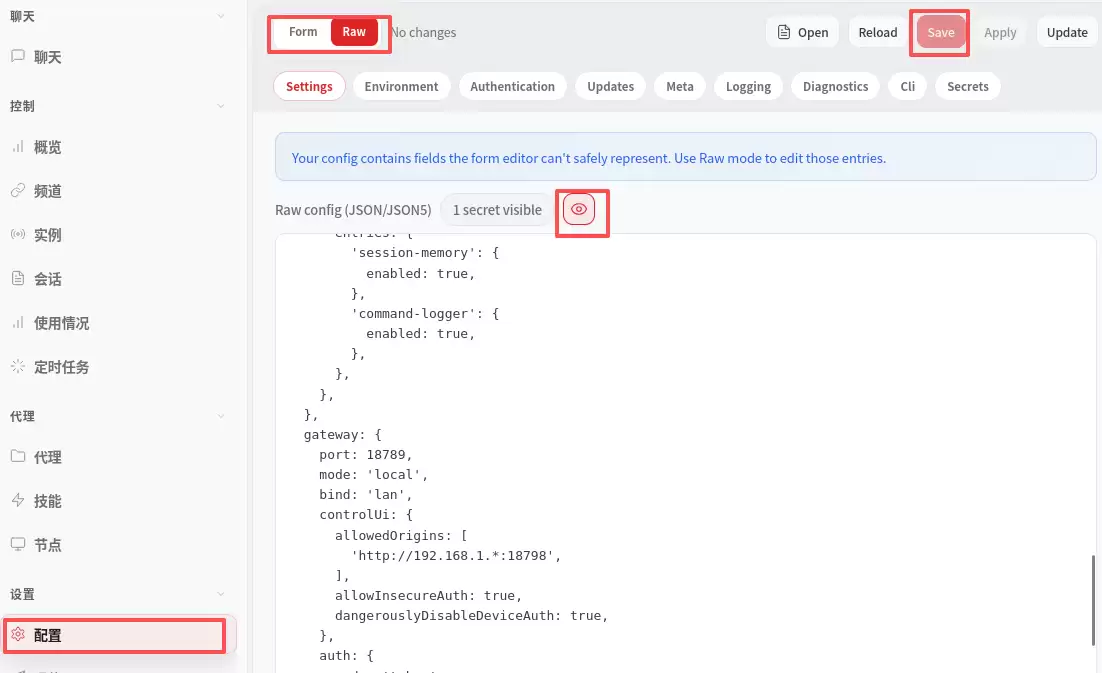Select the monitor icon next to 节点
The height and width of the screenshot is (673, 1102).
coord(18,545)
